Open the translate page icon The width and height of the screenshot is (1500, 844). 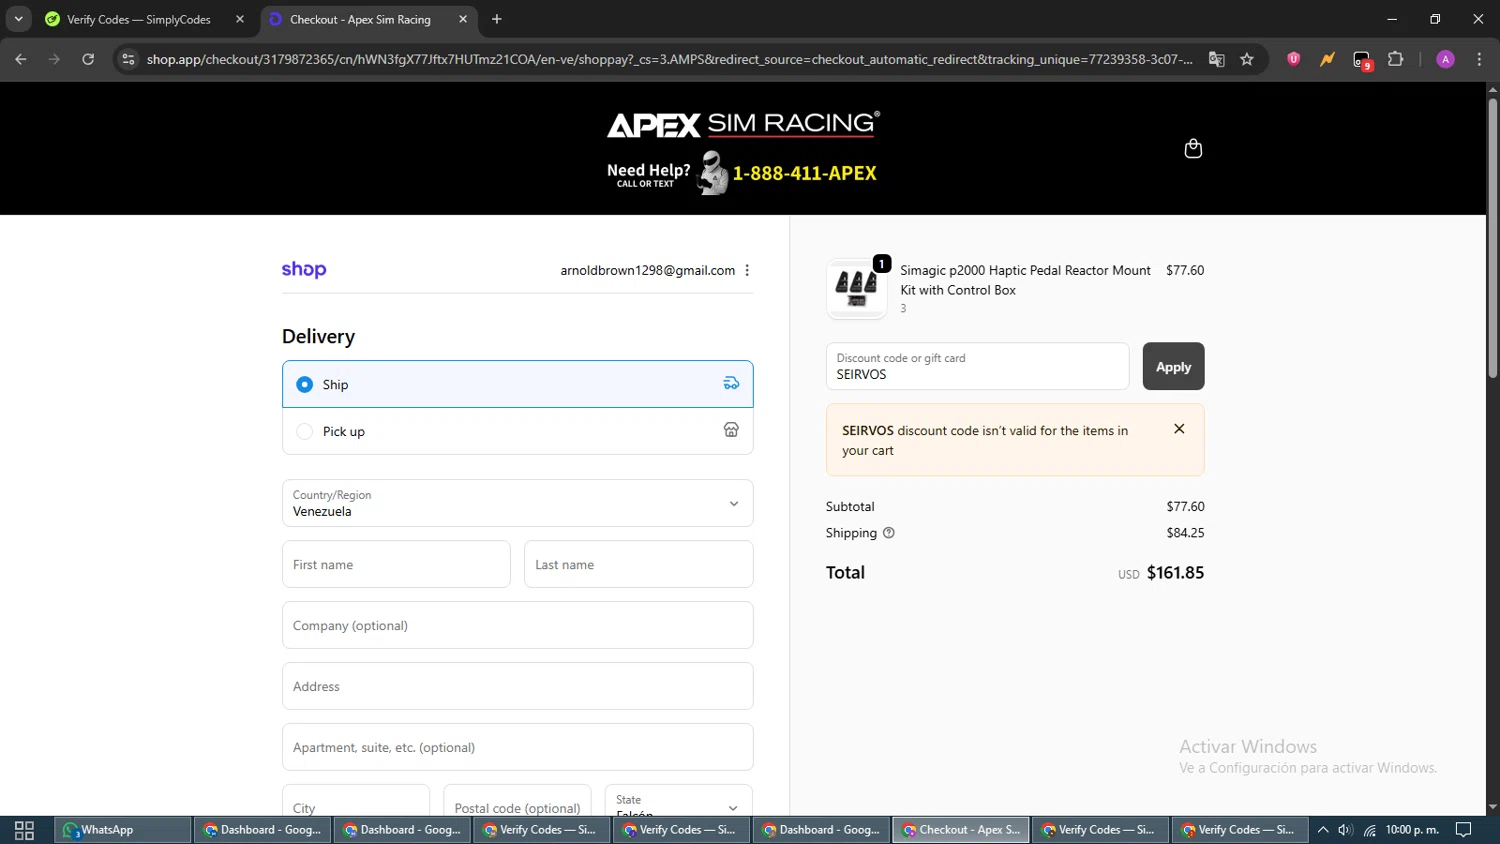[x=1216, y=59]
